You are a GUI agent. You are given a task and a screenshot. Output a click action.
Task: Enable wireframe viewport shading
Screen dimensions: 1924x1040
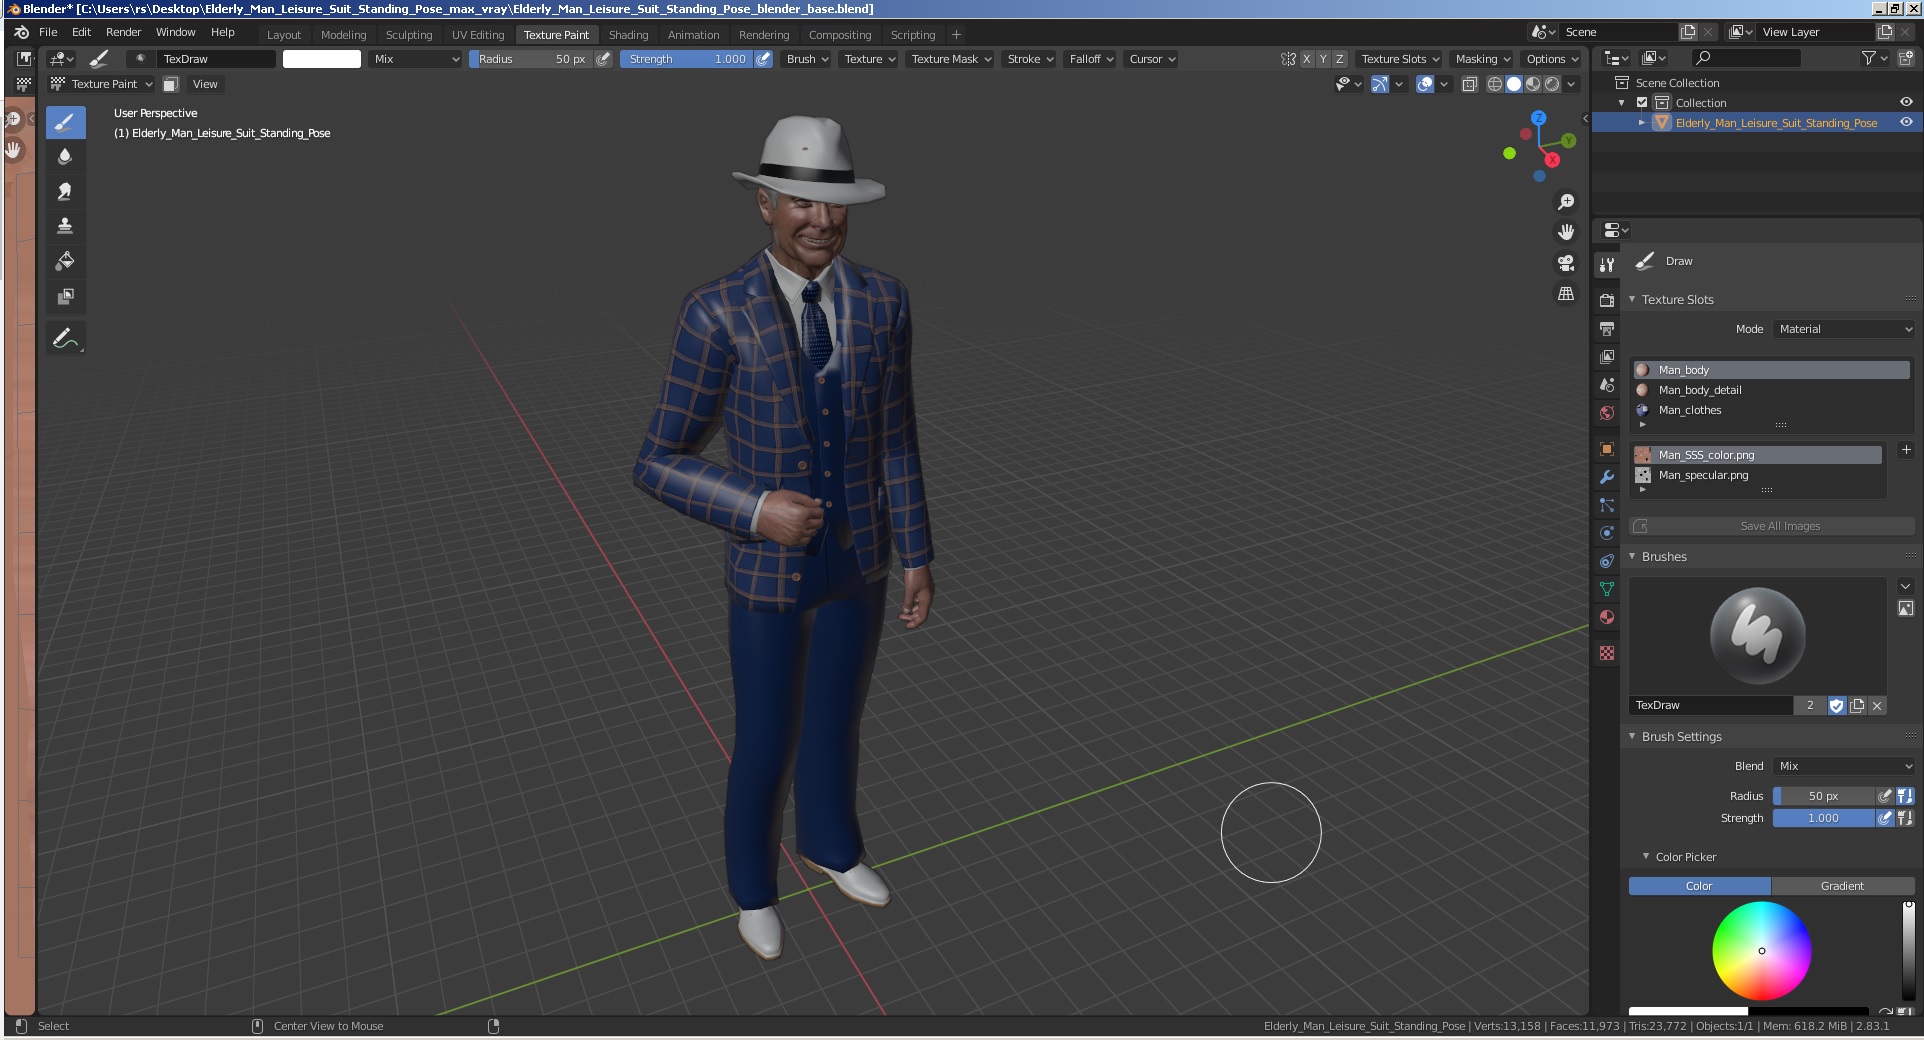[x=1495, y=84]
